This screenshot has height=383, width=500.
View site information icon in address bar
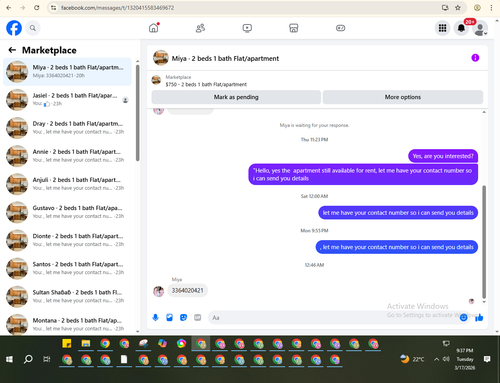pyautogui.click(x=53, y=8)
